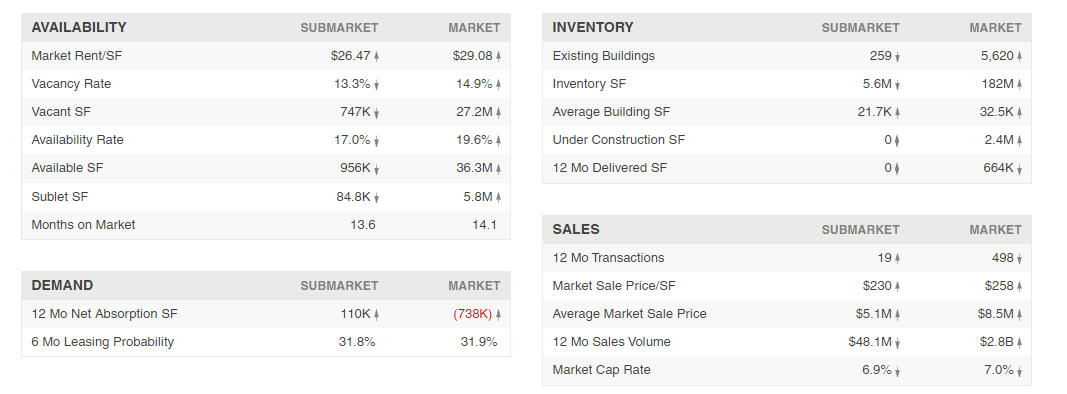The width and height of the screenshot is (1067, 394).
Task: Click down arrow beside Sublet SF 84.8K
Action: [376, 197]
